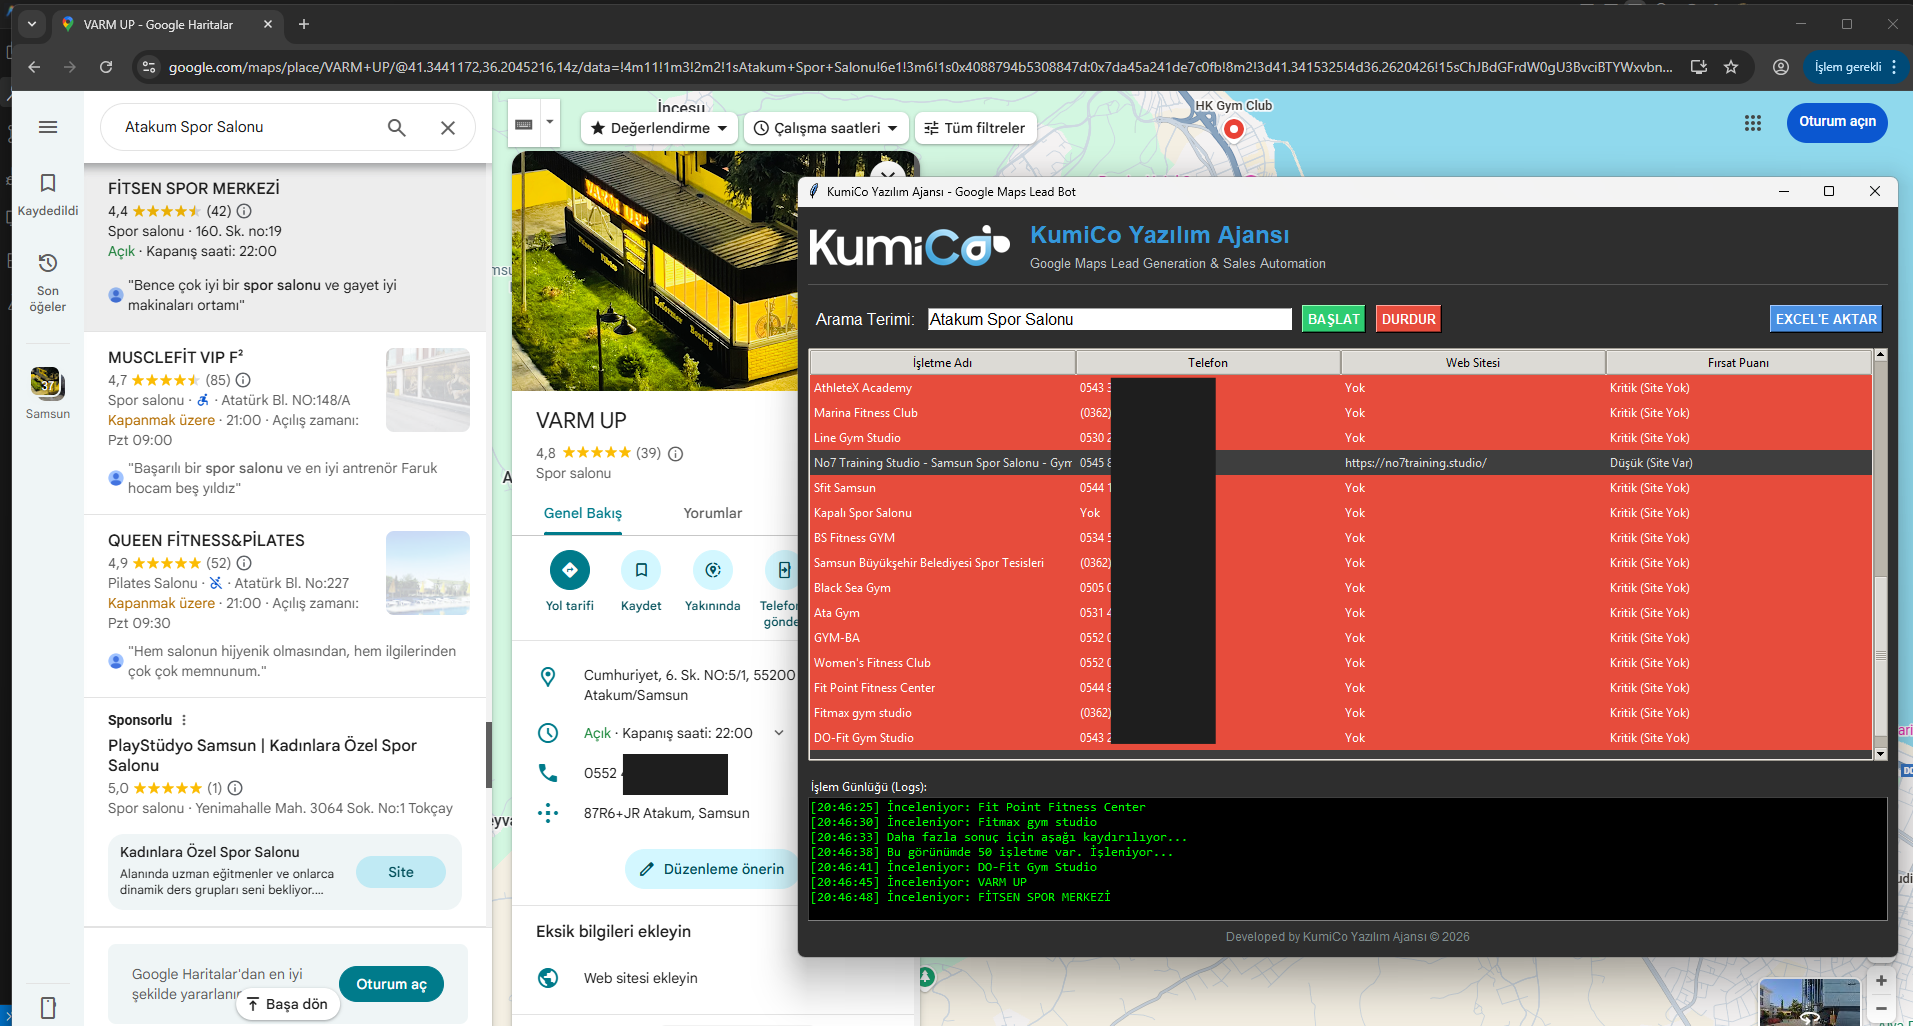Select the Marina Fitness Club row
The width and height of the screenshot is (1913, 1026).
click(x=1340, y=413)
